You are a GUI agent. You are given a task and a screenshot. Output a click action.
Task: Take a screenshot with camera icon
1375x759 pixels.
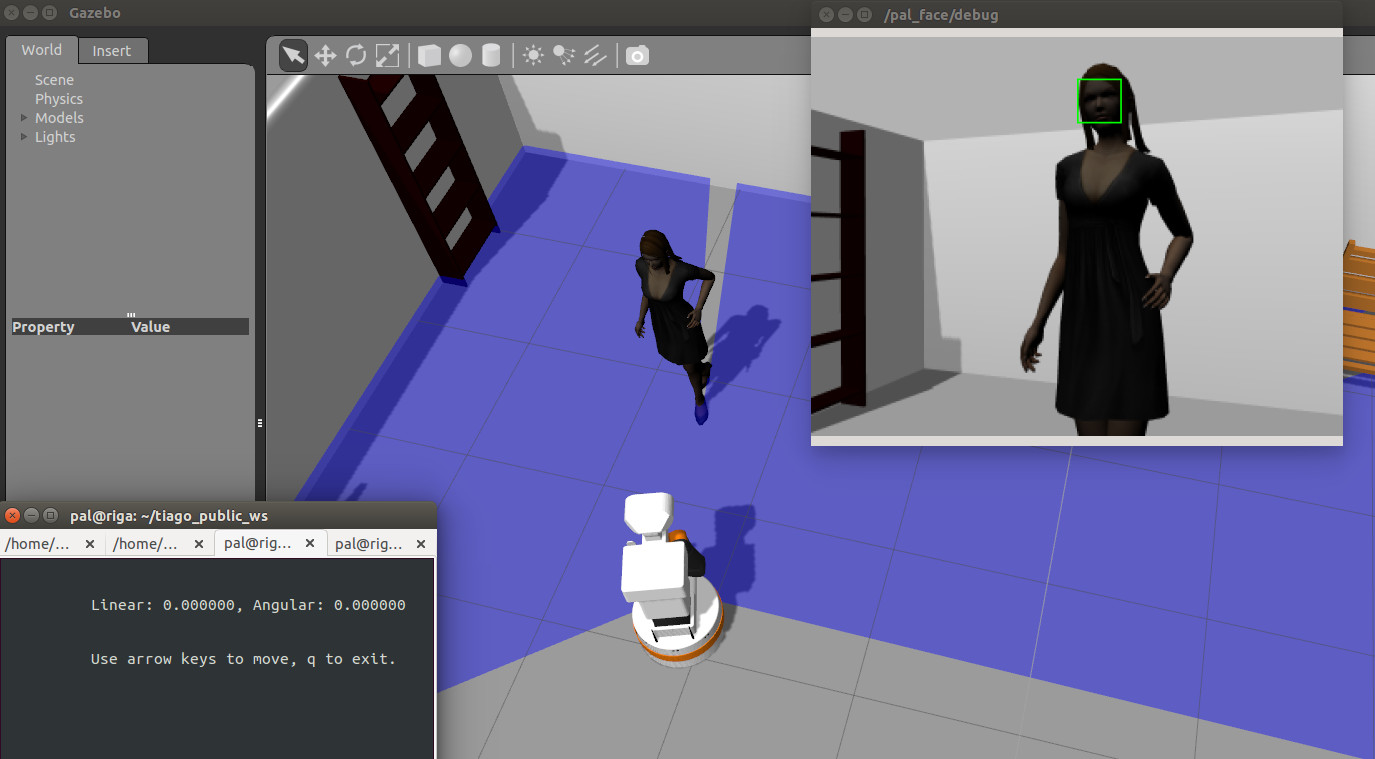(637, 56)
